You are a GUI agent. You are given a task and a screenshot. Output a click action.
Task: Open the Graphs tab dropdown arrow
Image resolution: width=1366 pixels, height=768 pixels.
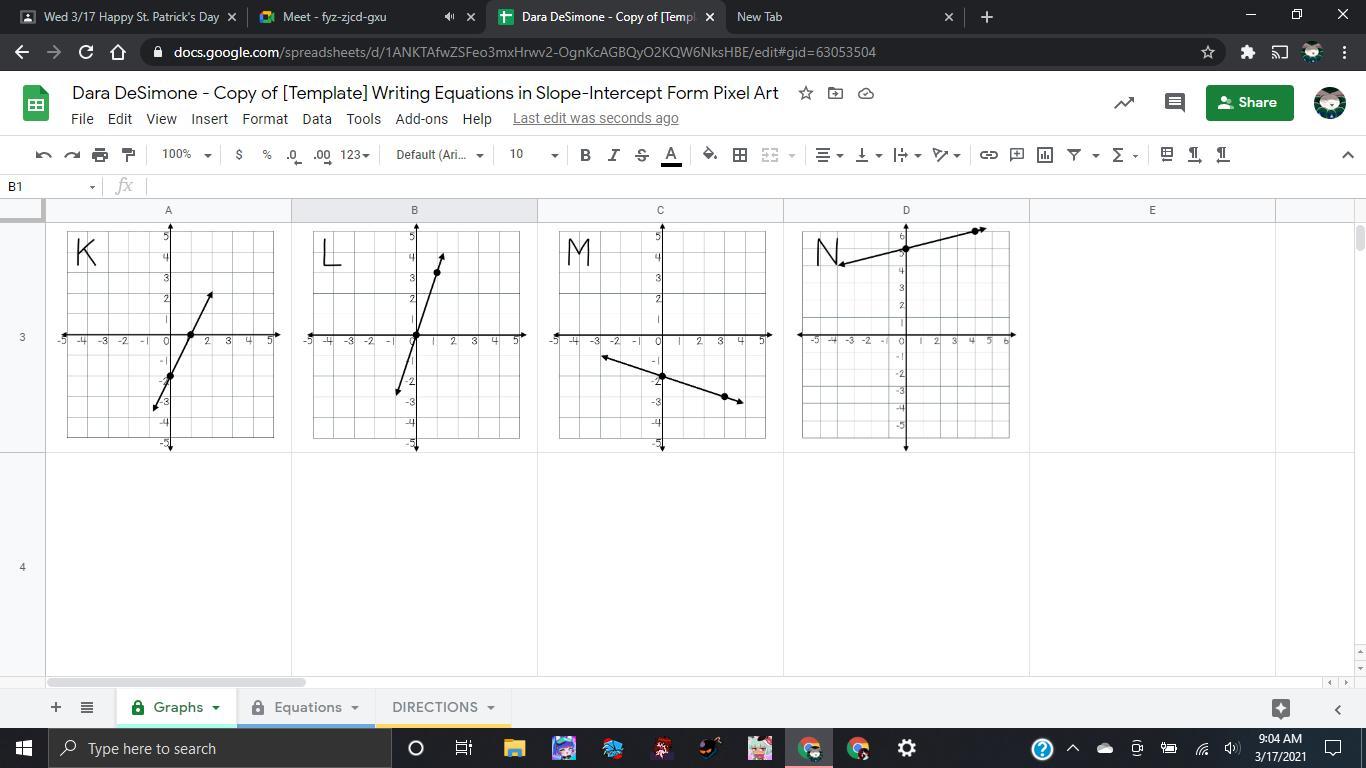pos(215,708)
